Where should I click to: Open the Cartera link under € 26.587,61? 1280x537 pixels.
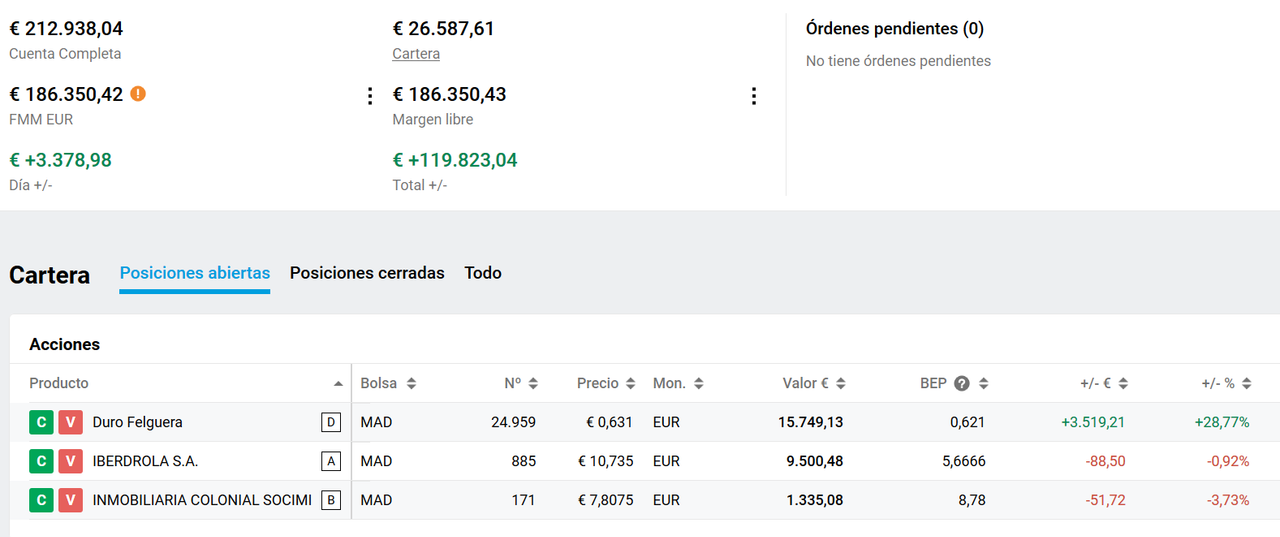click(416, 54)
